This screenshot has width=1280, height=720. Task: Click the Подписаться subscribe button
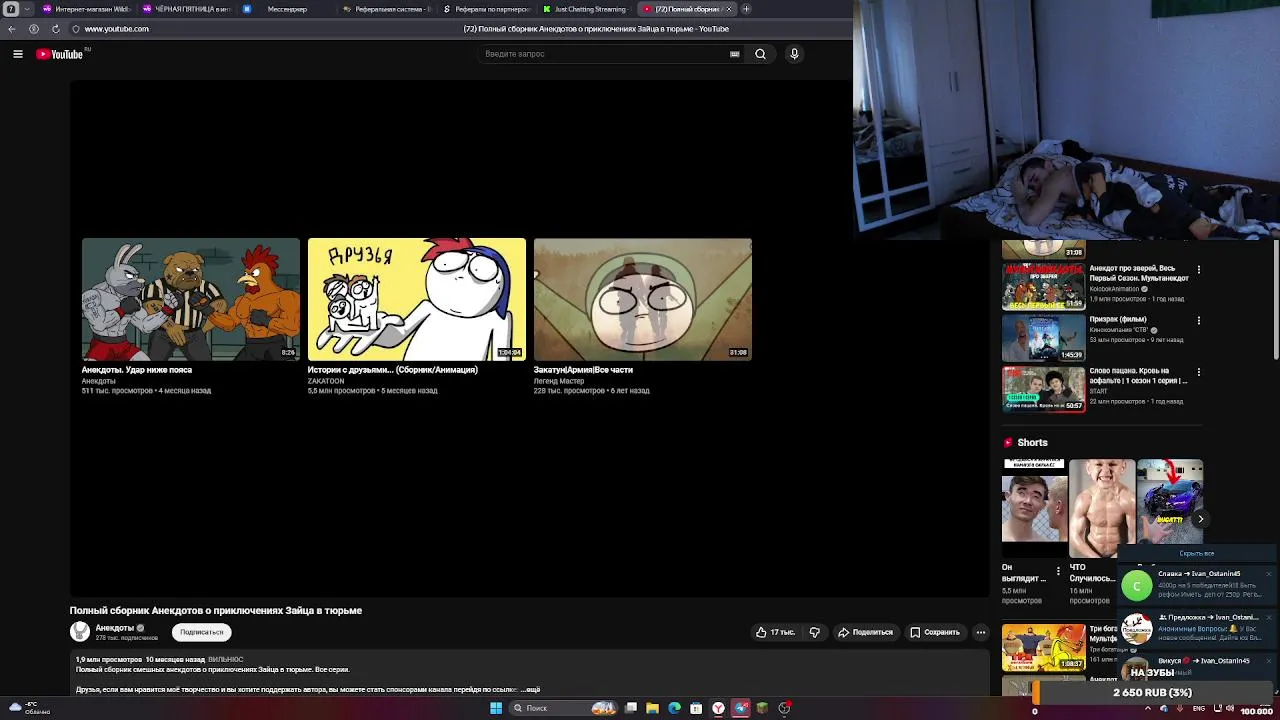pyautogui.click(x=202, y=632)
